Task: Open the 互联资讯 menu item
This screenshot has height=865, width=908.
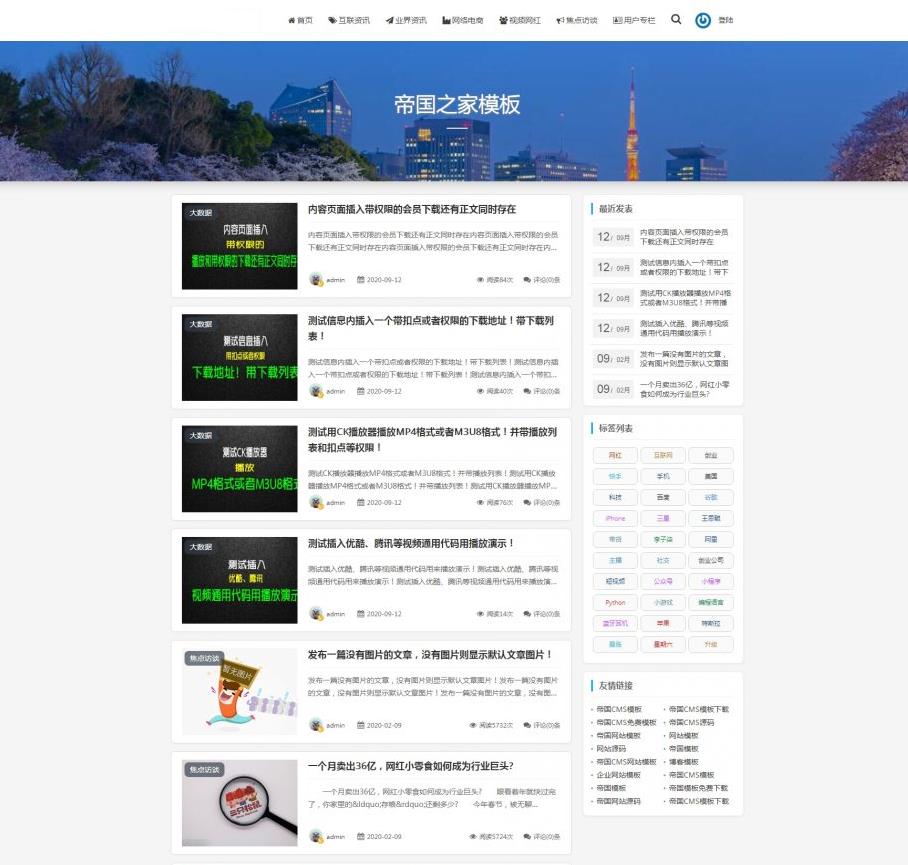Action: (x=347, y=19)
